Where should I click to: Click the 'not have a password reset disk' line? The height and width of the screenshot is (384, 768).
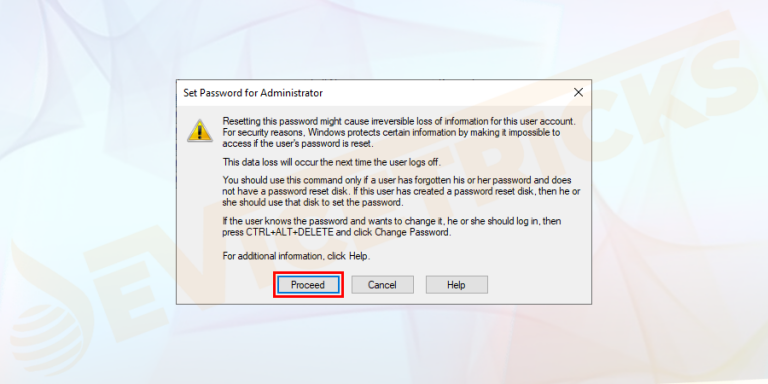pos(402,191)
